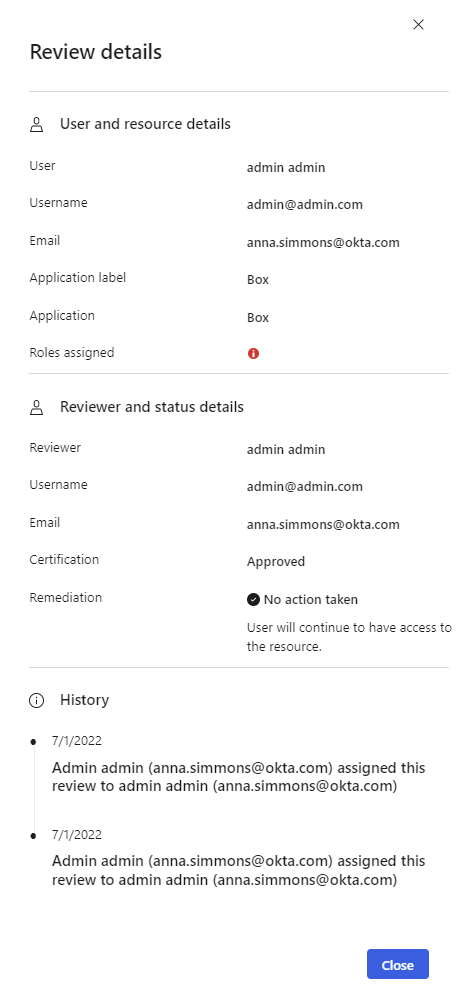
Task: Click the X icon to dismiss Review details
Action: coord(418,25)
